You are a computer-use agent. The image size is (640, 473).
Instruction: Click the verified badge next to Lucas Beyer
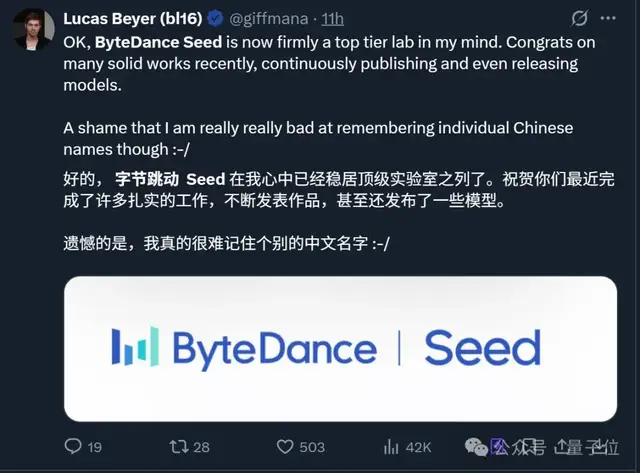(214, 19)
